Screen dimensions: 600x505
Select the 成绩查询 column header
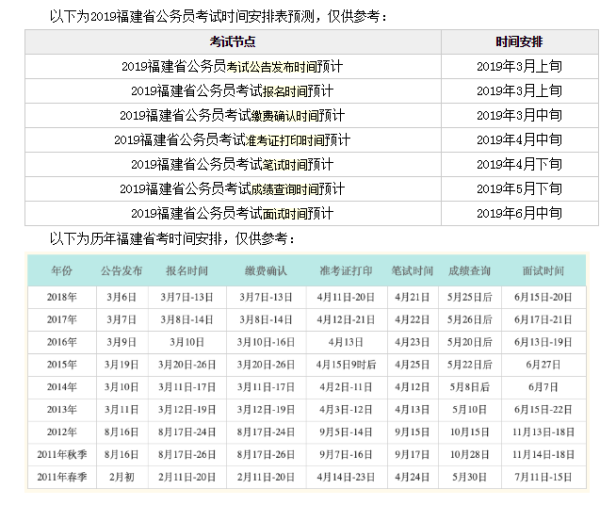469,271
